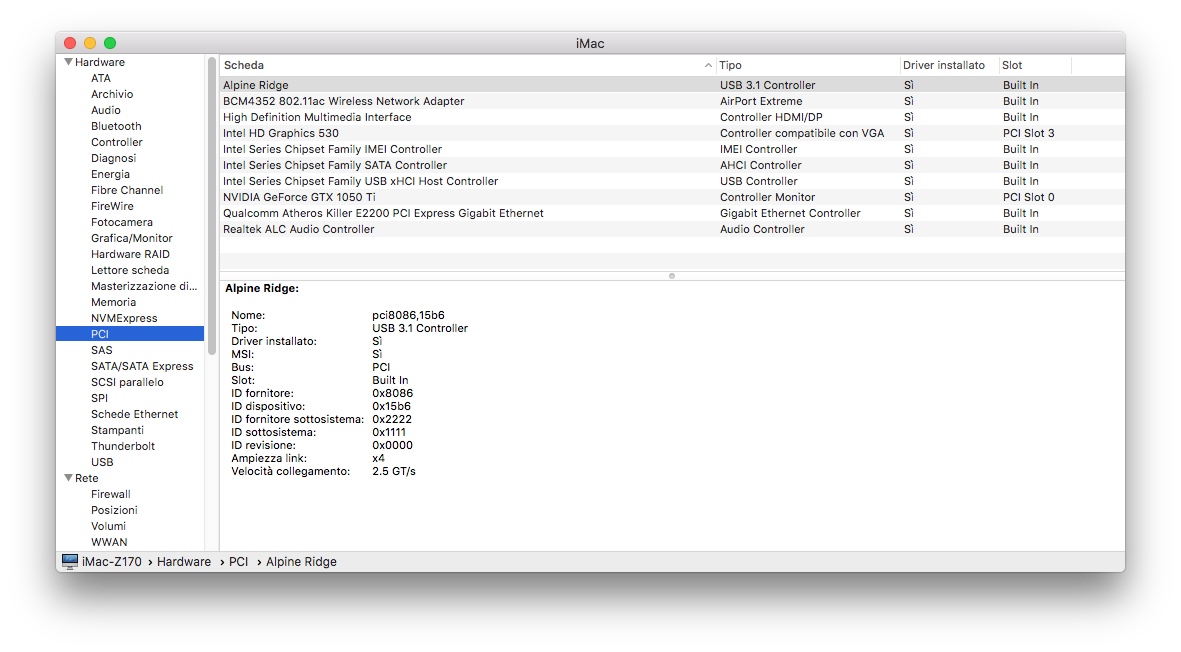1181x652 pixels.
Task: Select Archivio in the sidebar
Action: coord(112,94)
